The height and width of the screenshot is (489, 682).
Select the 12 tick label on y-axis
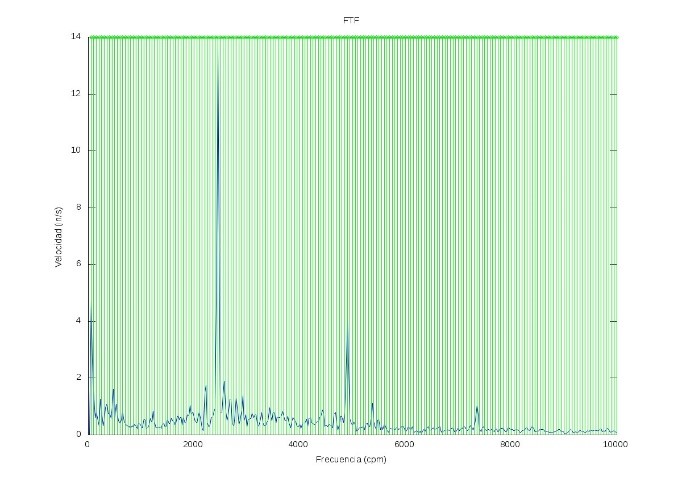[x=77, y=94]
